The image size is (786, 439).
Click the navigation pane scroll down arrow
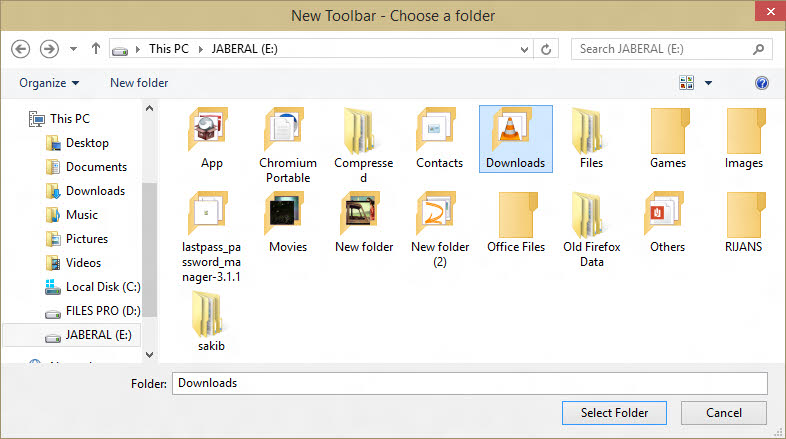tap(149, 354)
